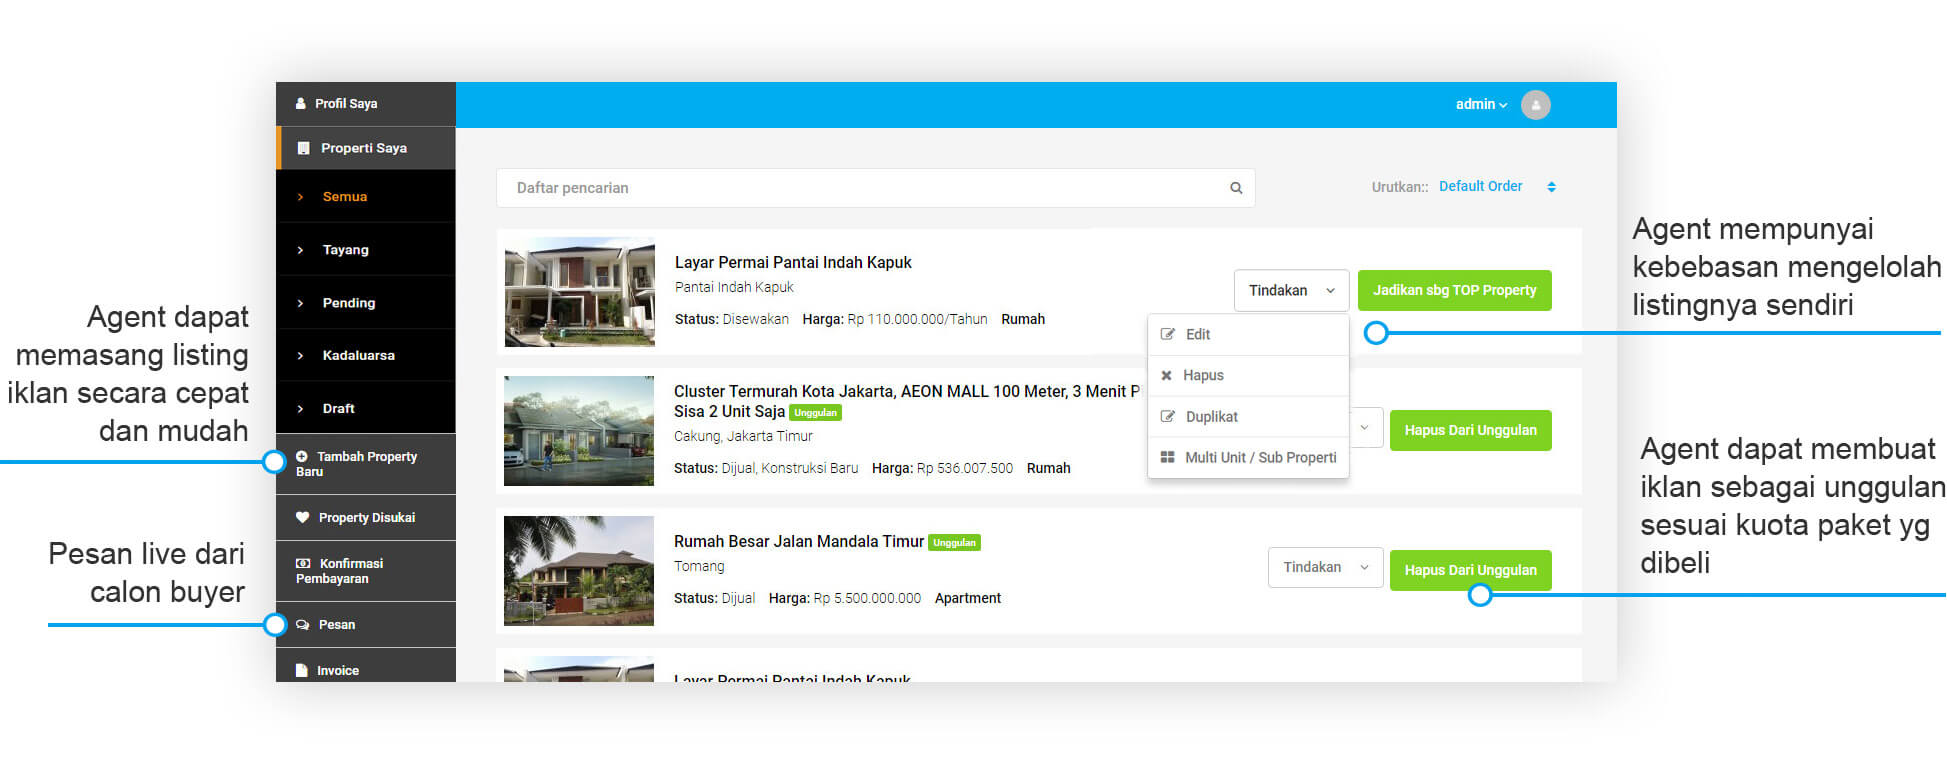Open Konfirmasi Pembayaran page
The width and height of the screenshot is (1947, 781).
click(366, 571)
